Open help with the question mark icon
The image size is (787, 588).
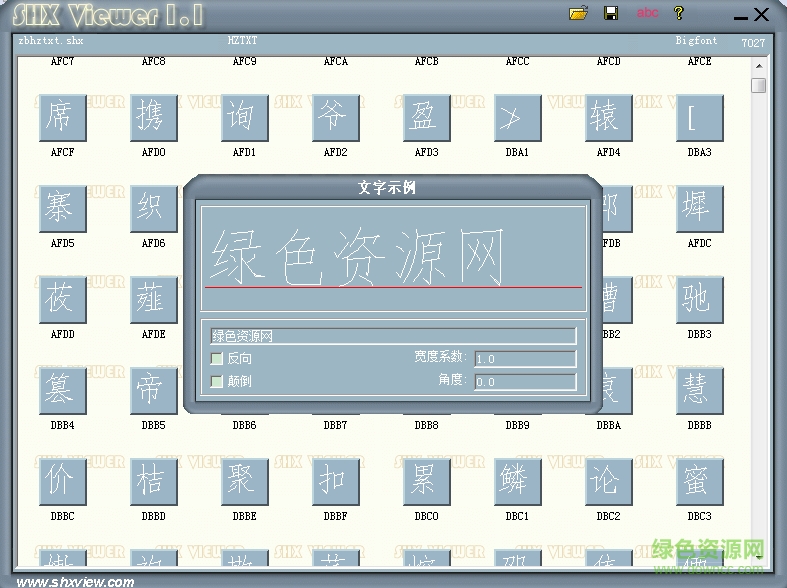pyautogui.click(x=679, y=13)
